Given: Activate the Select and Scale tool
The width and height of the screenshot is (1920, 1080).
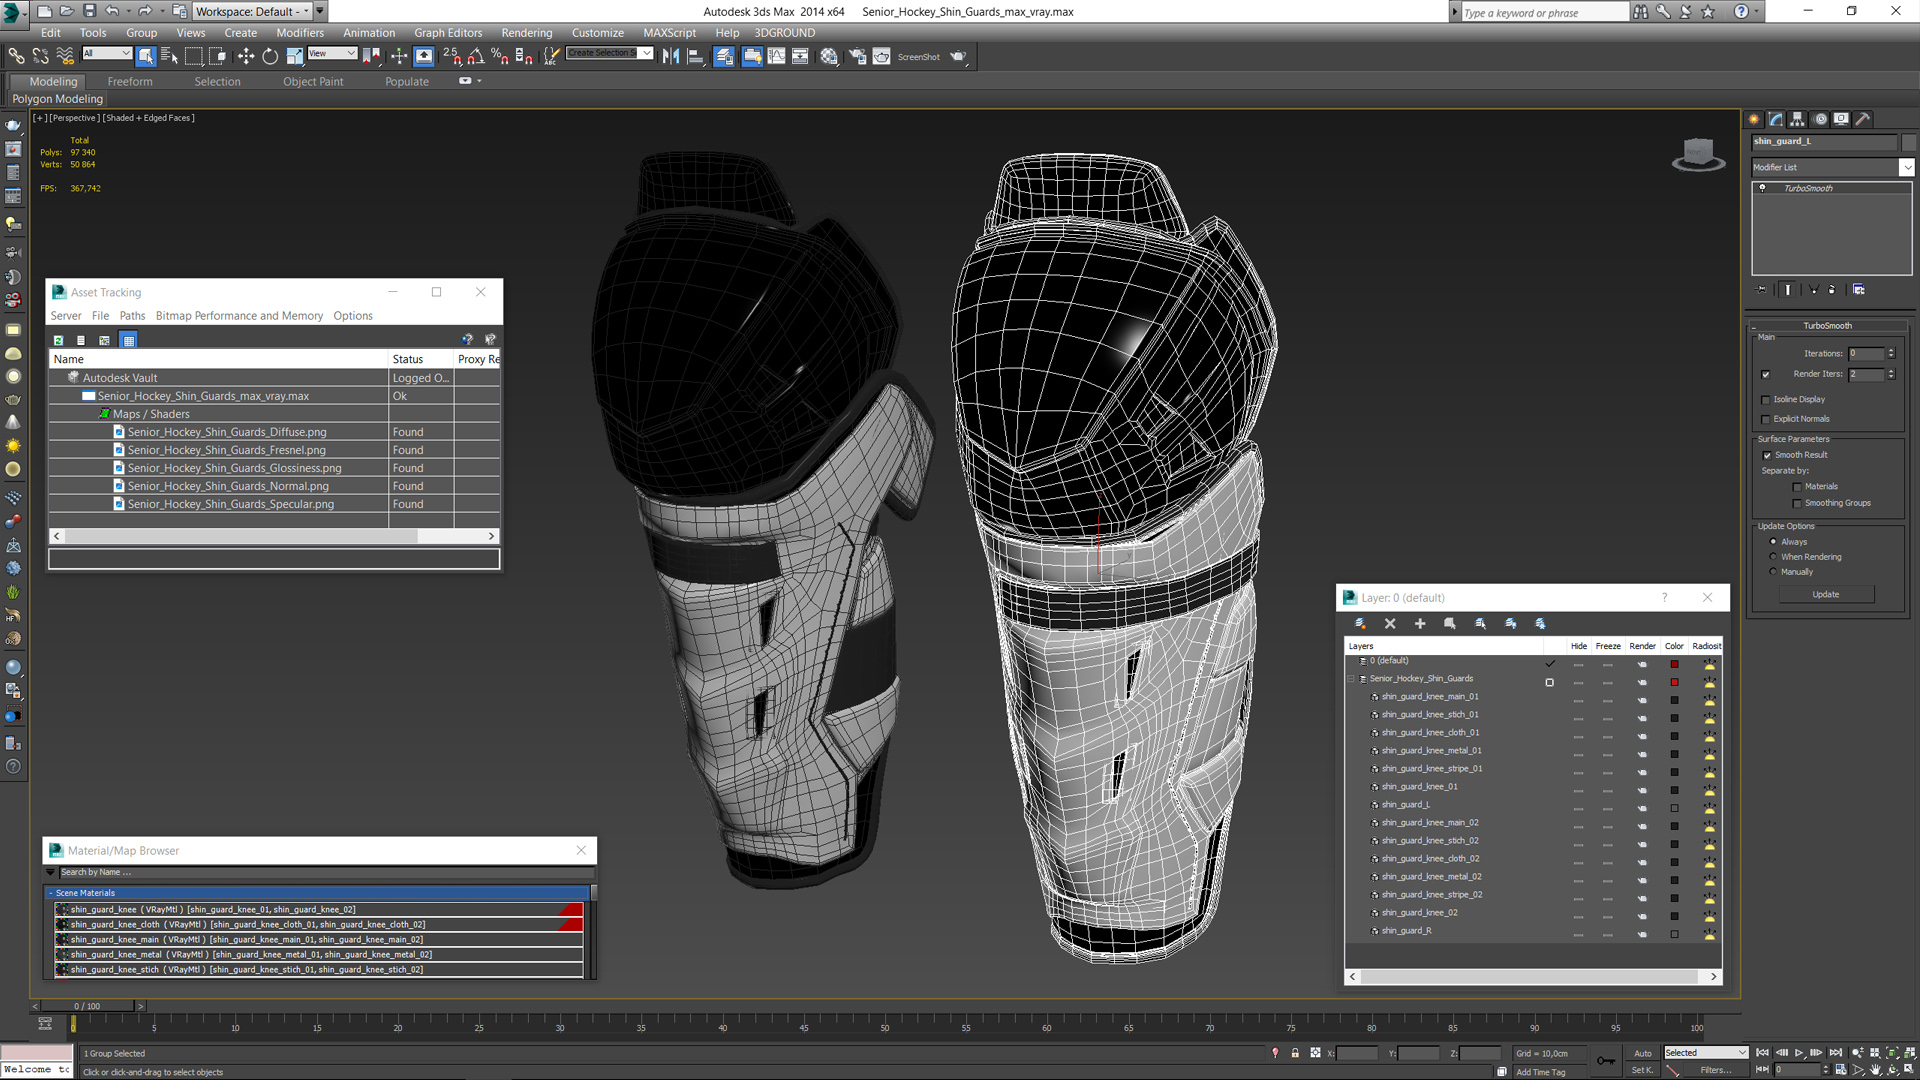Looking at the screenshot, I should (294, 57).
